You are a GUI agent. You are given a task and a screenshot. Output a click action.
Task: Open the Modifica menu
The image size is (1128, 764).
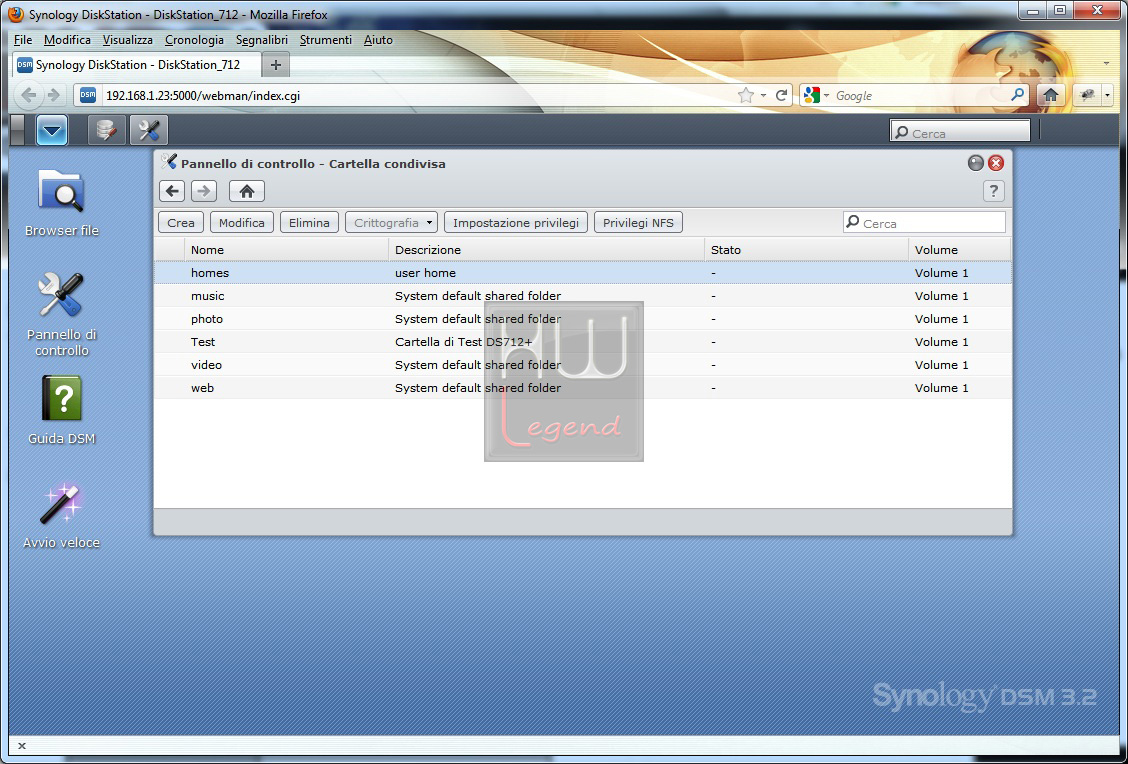point(67,40)
